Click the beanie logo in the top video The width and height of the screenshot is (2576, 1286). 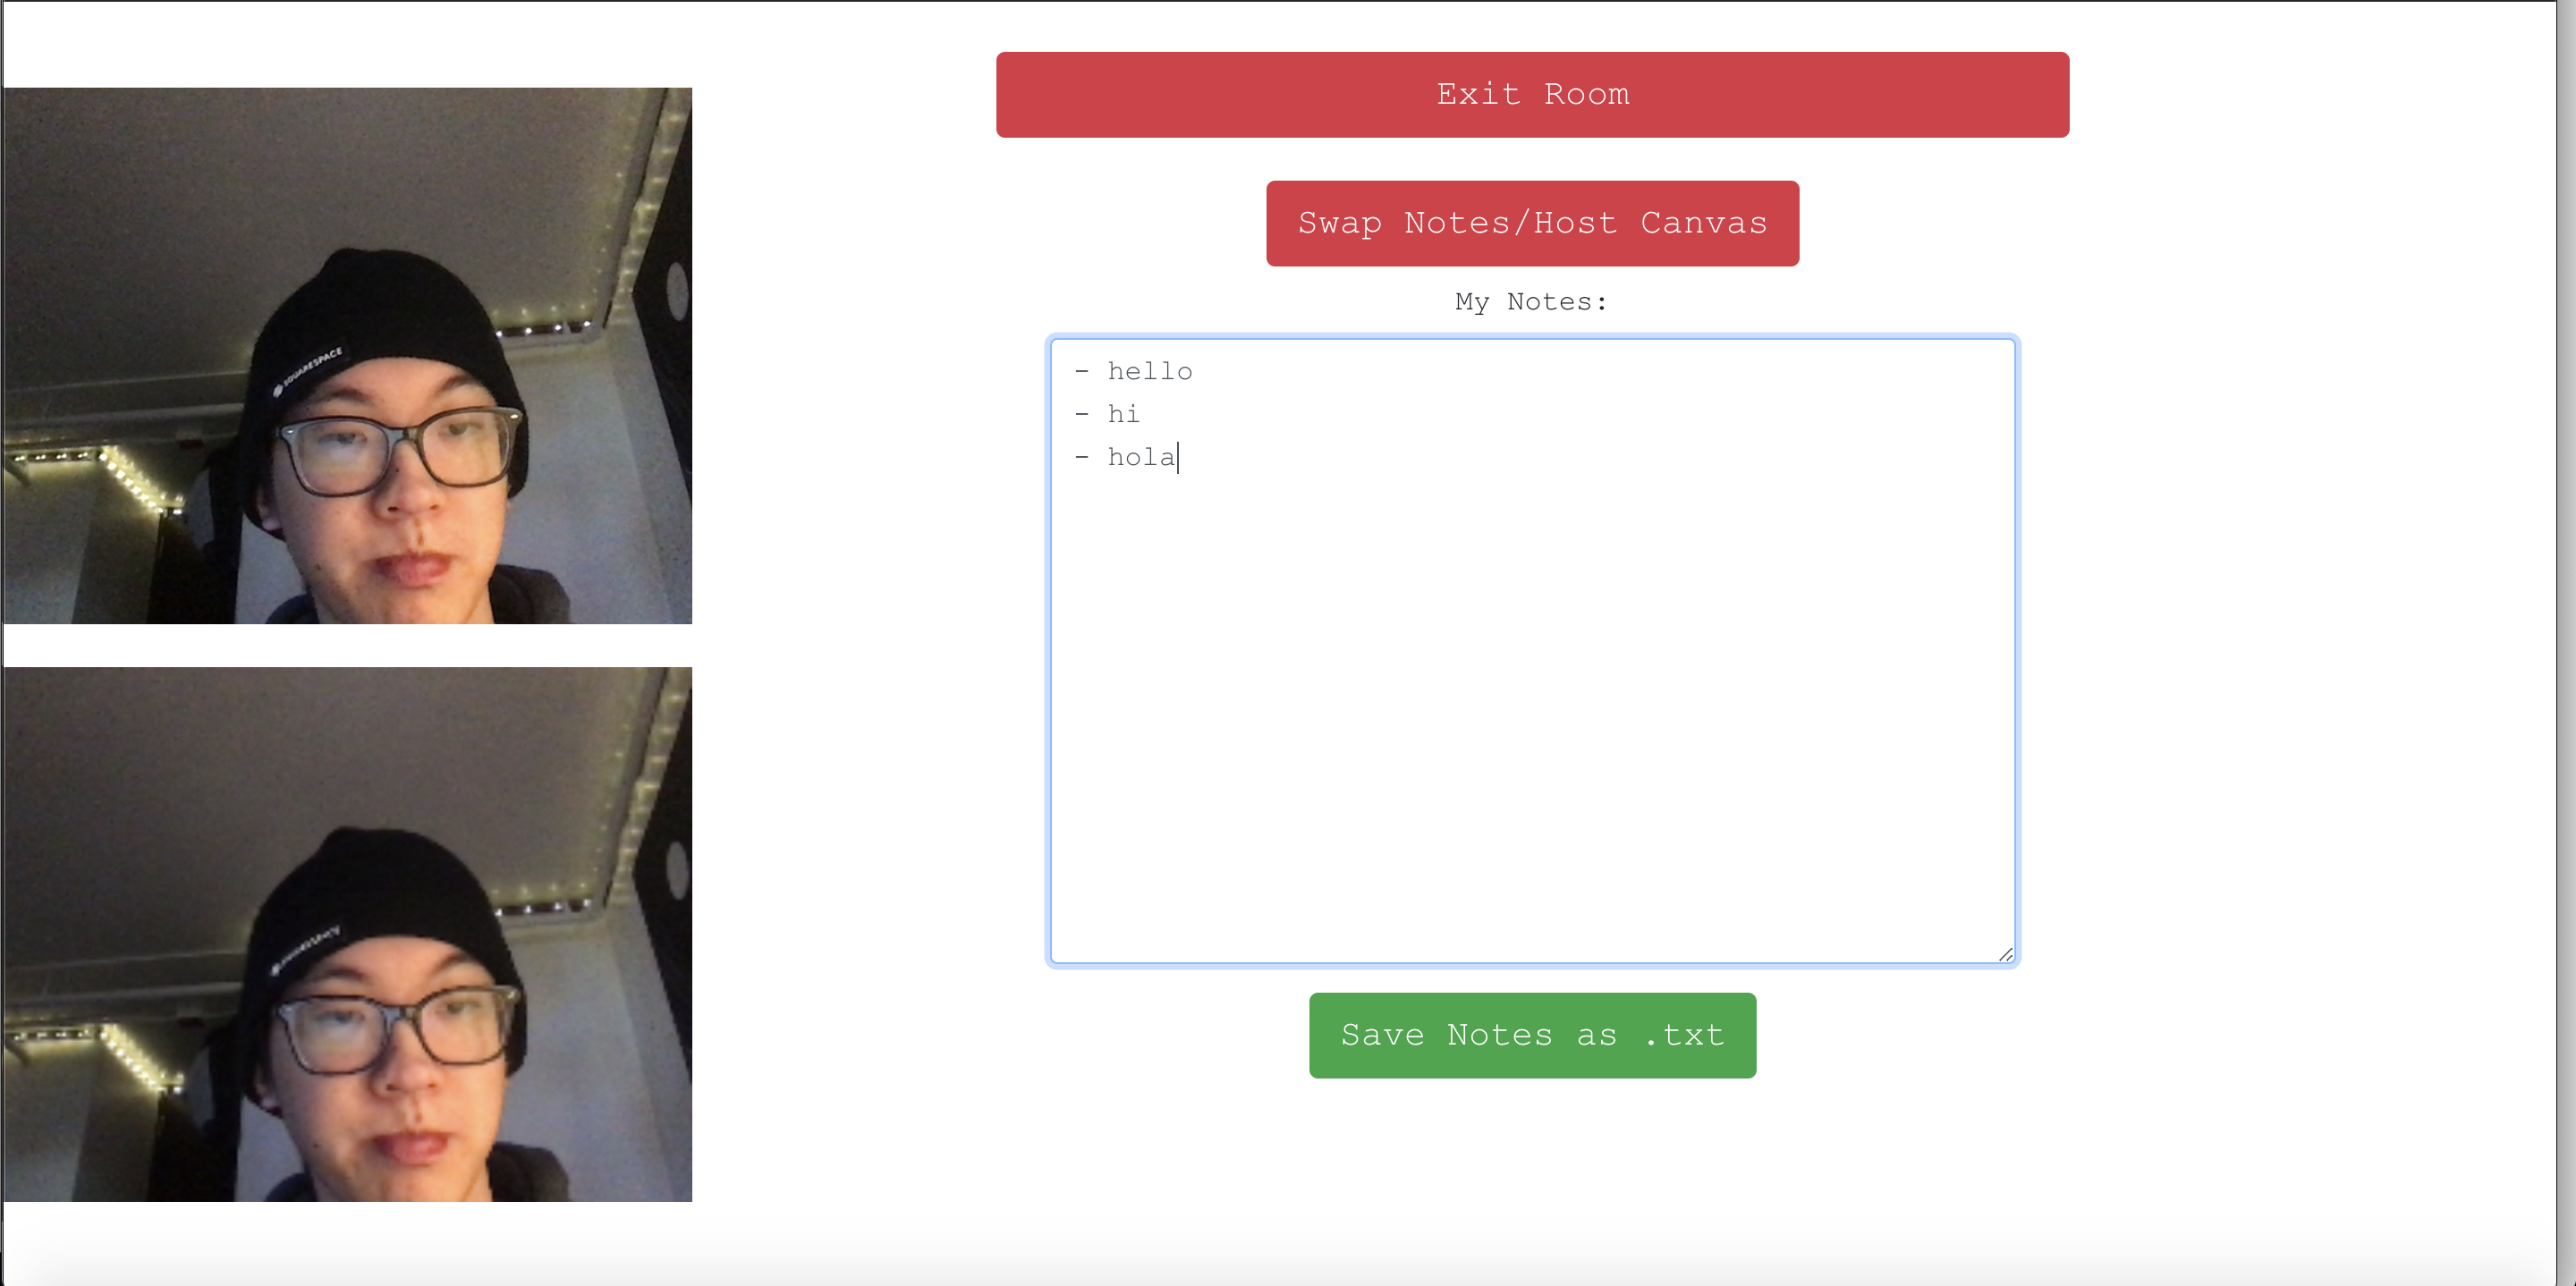click(308, 370)
